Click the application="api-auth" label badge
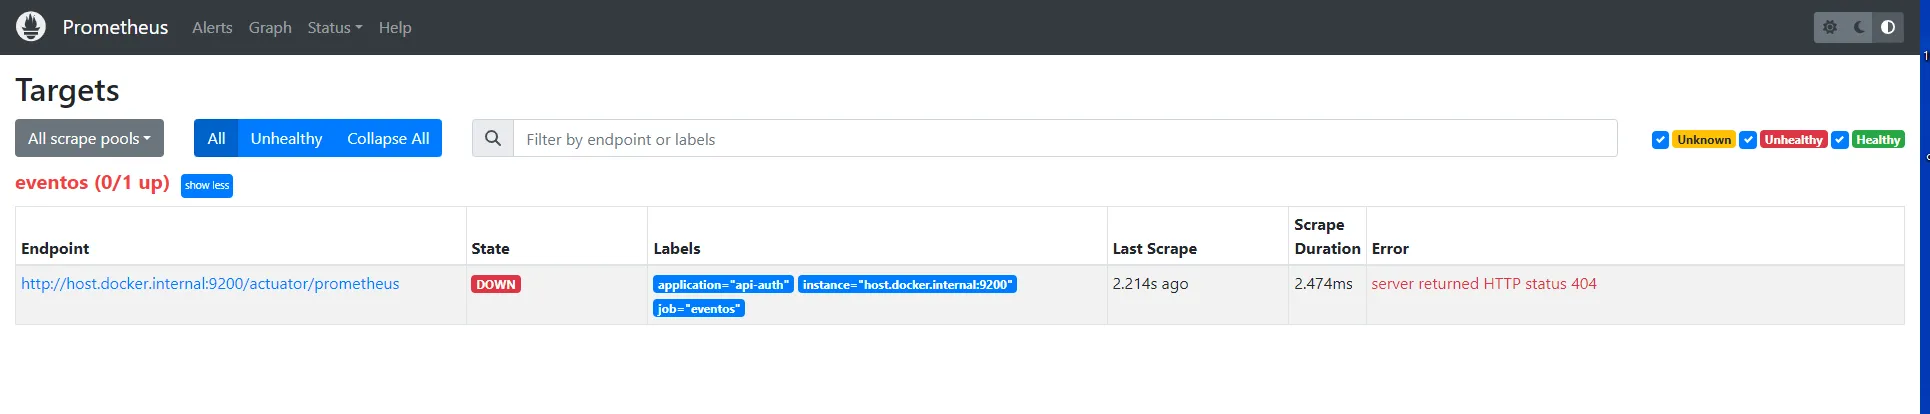Viewport: 1930px width, 414px height. pos(723,285)
